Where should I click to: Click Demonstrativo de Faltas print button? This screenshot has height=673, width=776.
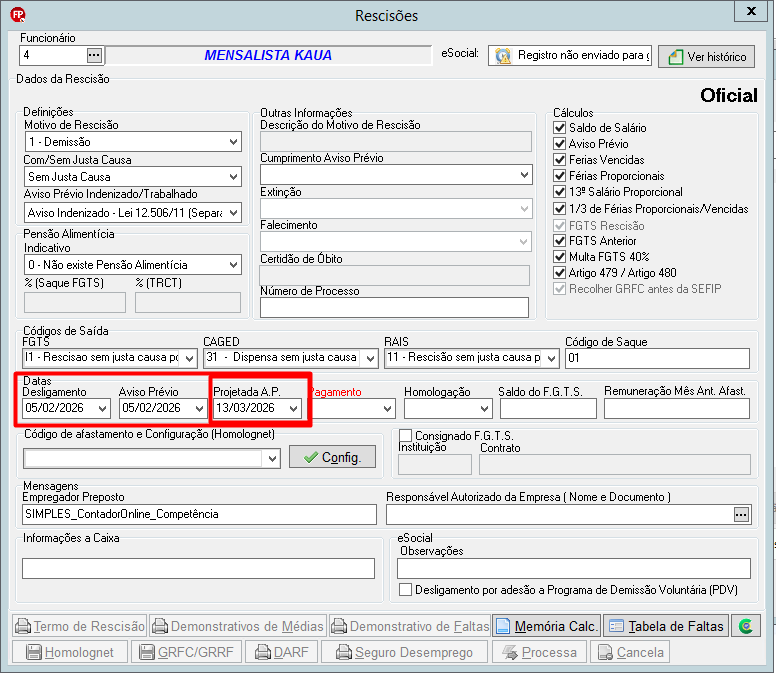click(x=410, y=626)
